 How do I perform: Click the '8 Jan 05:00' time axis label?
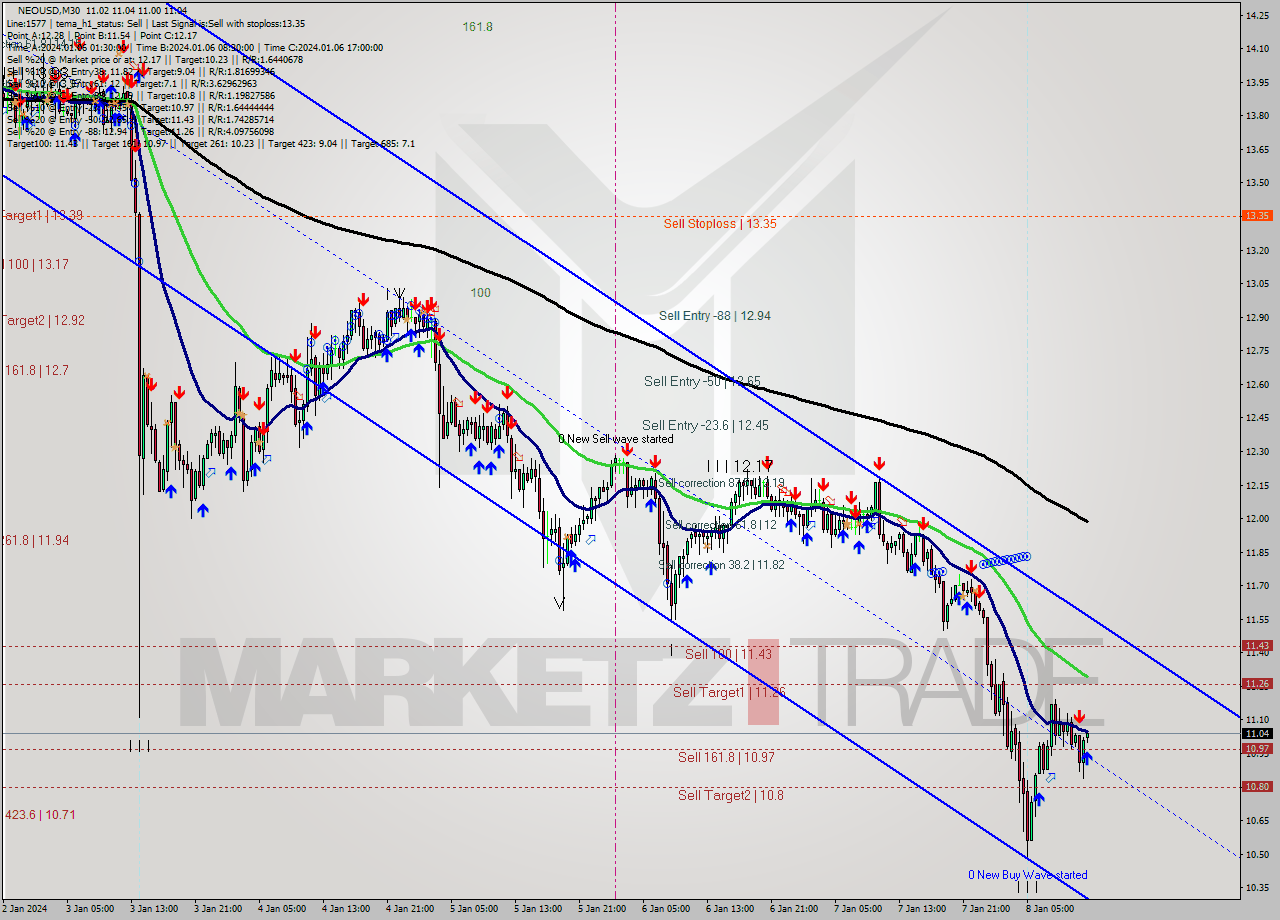[1052, 909]
